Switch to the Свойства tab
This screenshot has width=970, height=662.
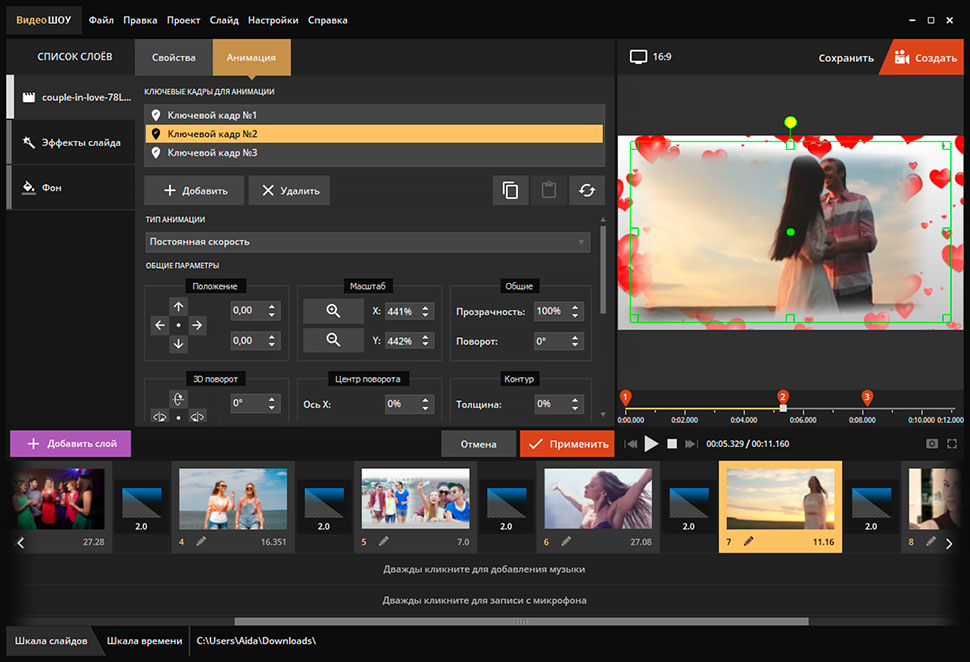[x=174, y=58]
